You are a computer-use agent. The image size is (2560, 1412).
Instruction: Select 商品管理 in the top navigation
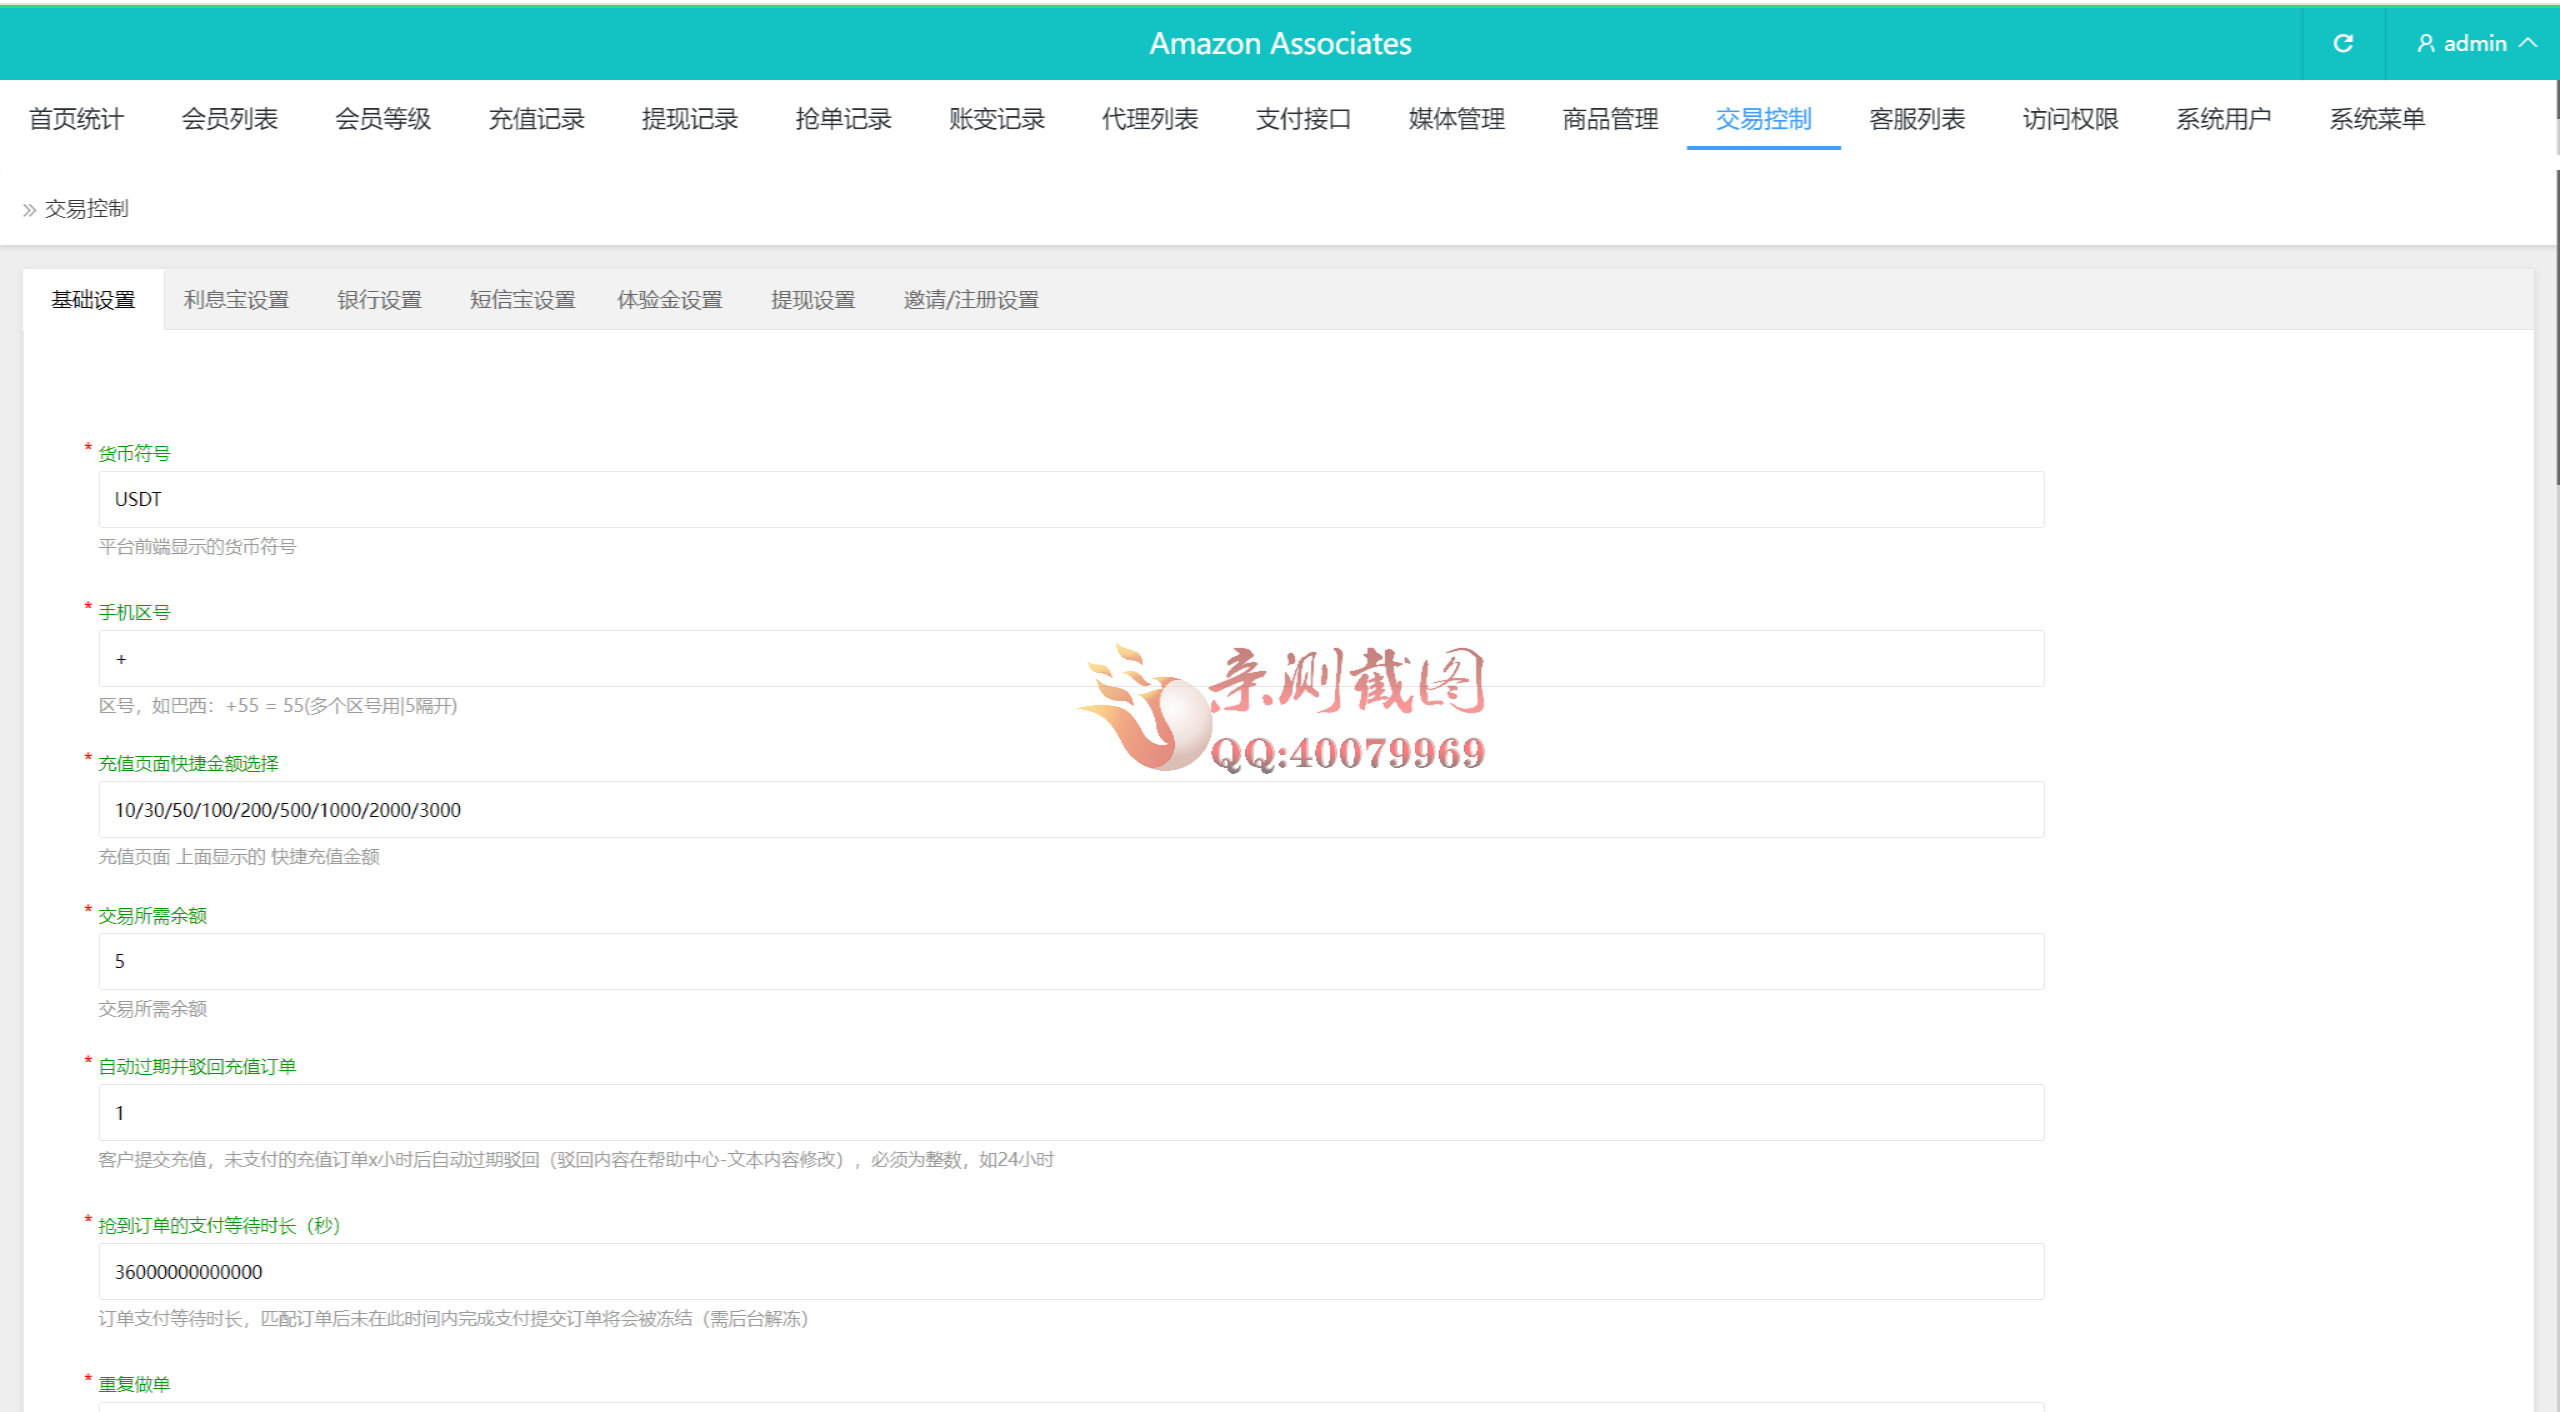click(x=1608, y=119)
